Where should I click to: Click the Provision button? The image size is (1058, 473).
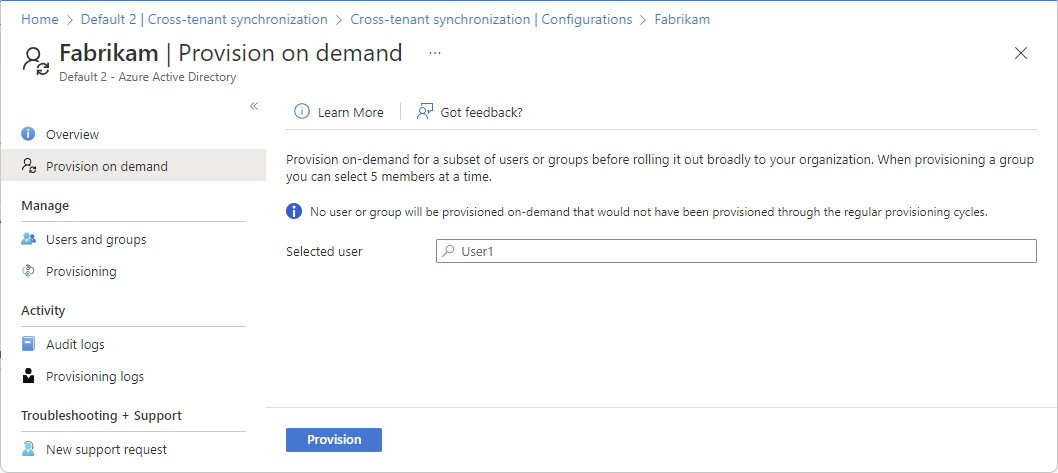click(x=334, y=439)
